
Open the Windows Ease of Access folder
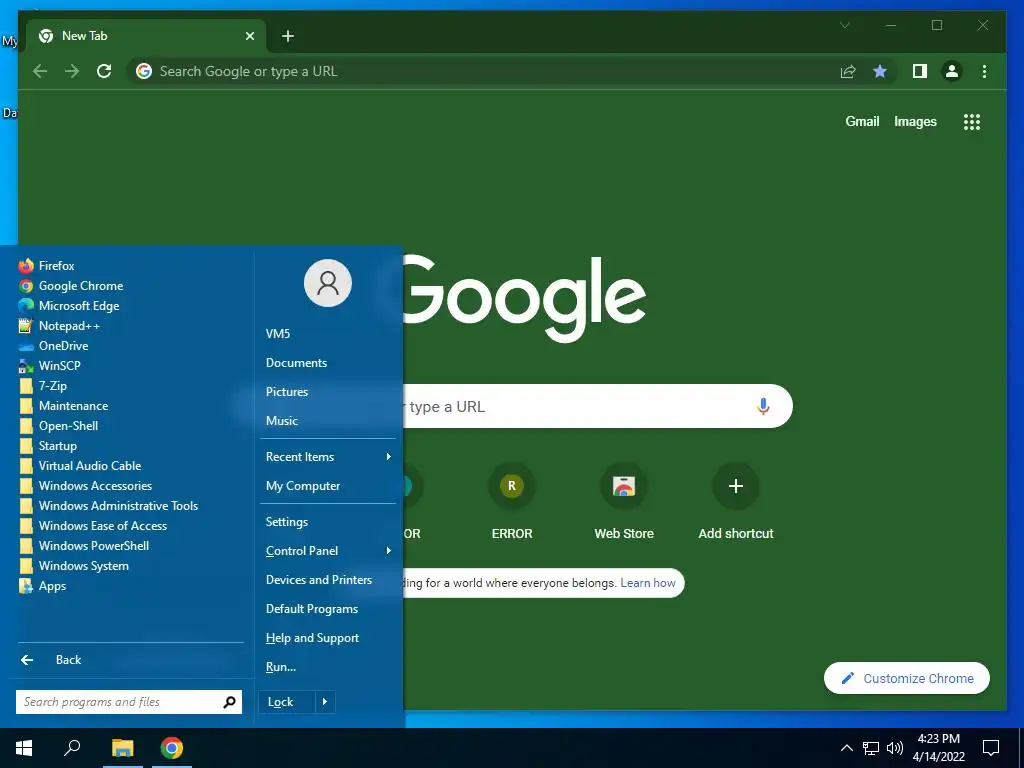click(93, 526)
